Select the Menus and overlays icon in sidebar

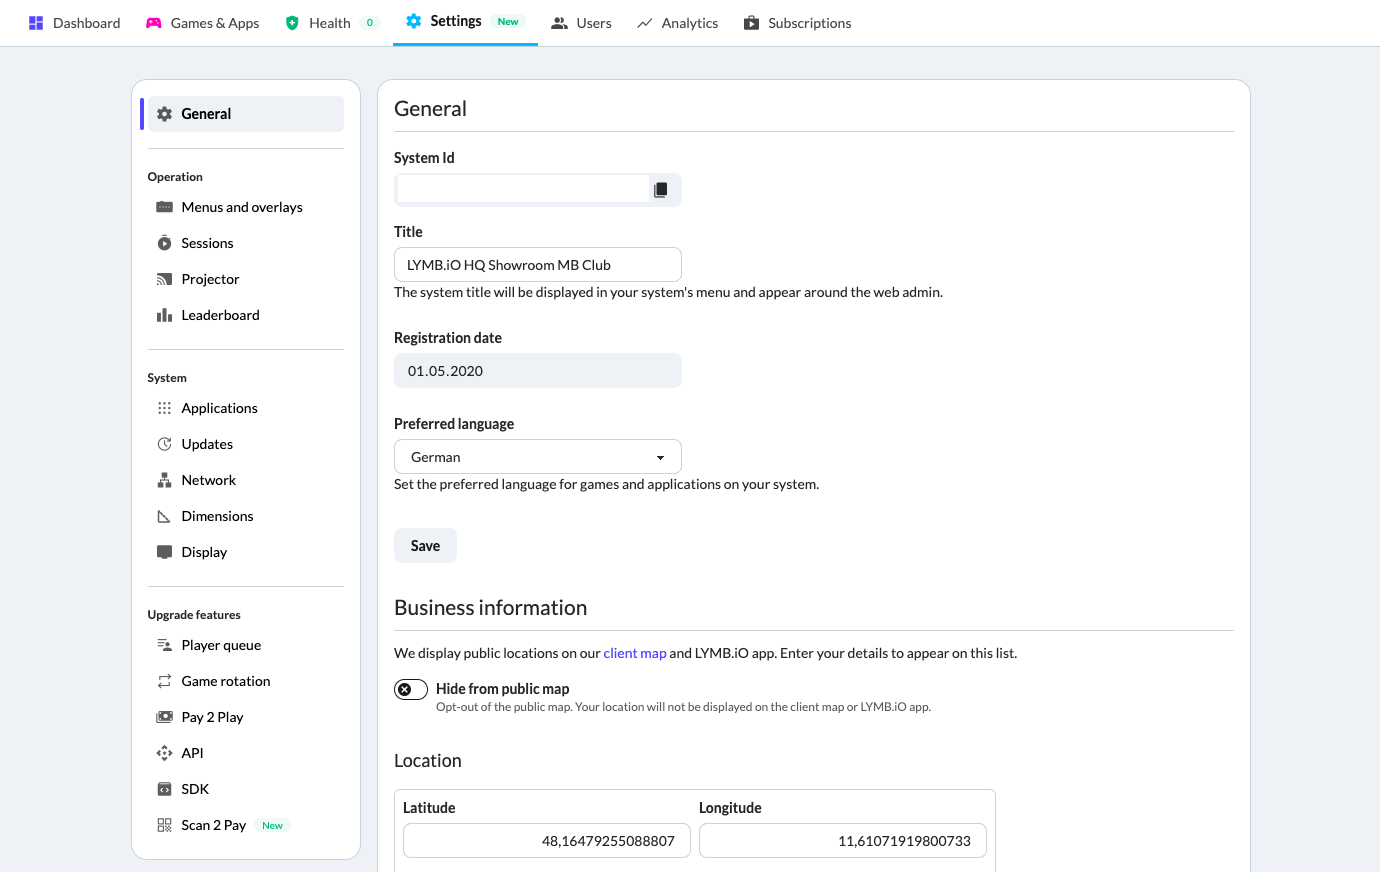(164, 207)
